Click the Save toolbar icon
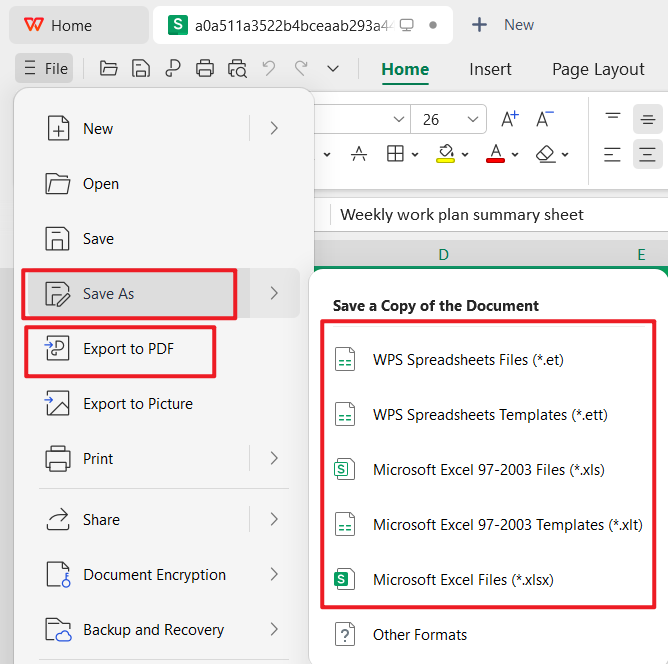Screen dimensions: 668x664 [141, 68]
